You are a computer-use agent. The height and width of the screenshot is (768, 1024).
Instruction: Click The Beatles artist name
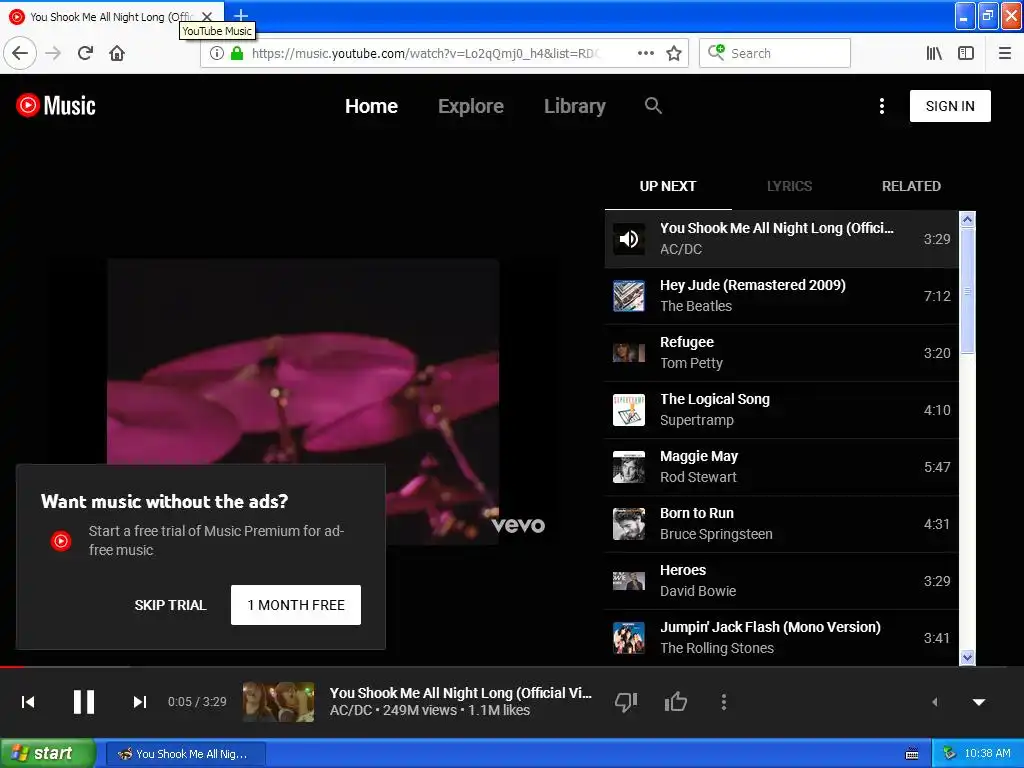click(696, 306)
